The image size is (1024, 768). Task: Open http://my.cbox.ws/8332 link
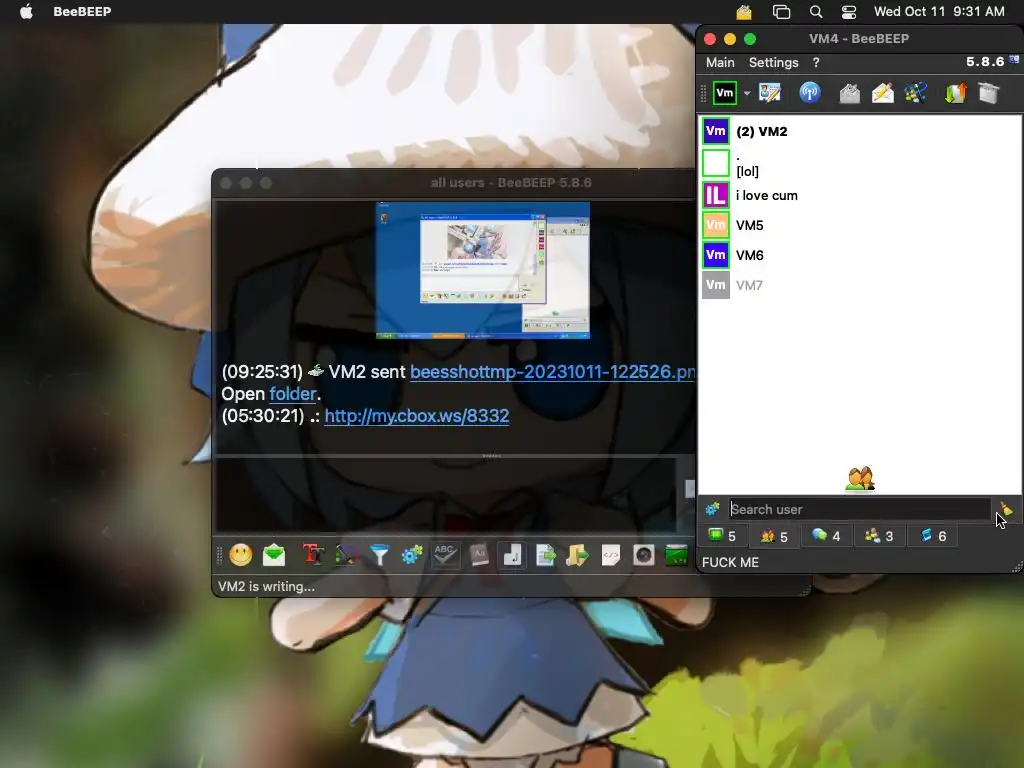tap(417, 416)
